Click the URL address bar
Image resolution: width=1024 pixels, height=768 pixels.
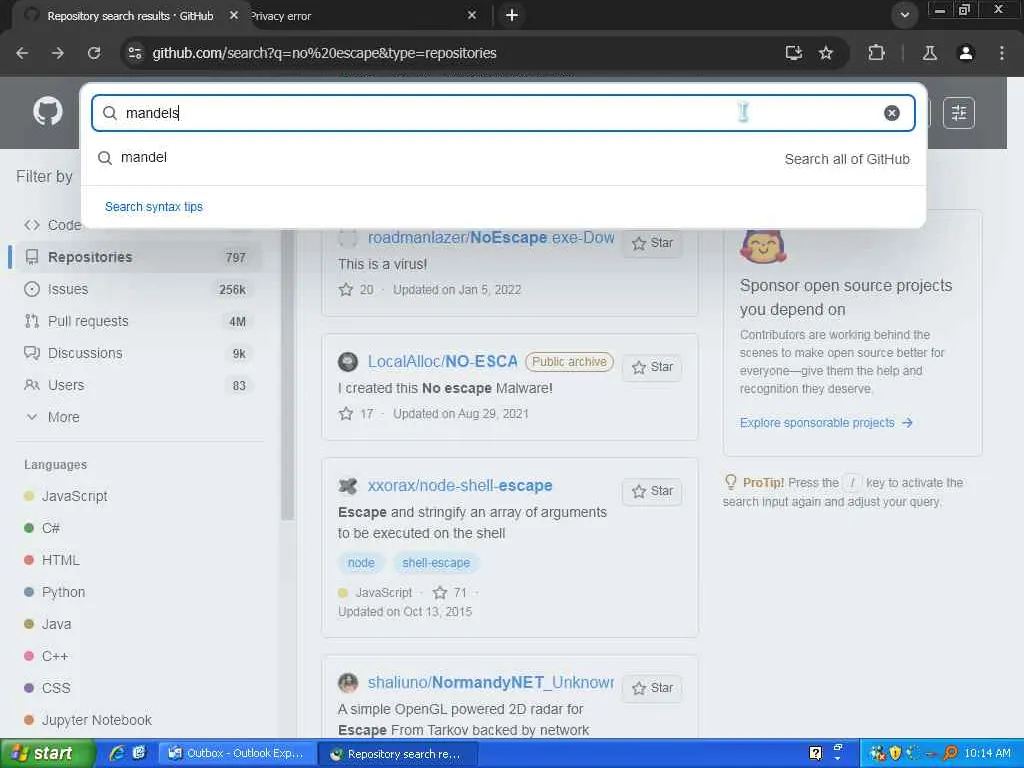457,53
